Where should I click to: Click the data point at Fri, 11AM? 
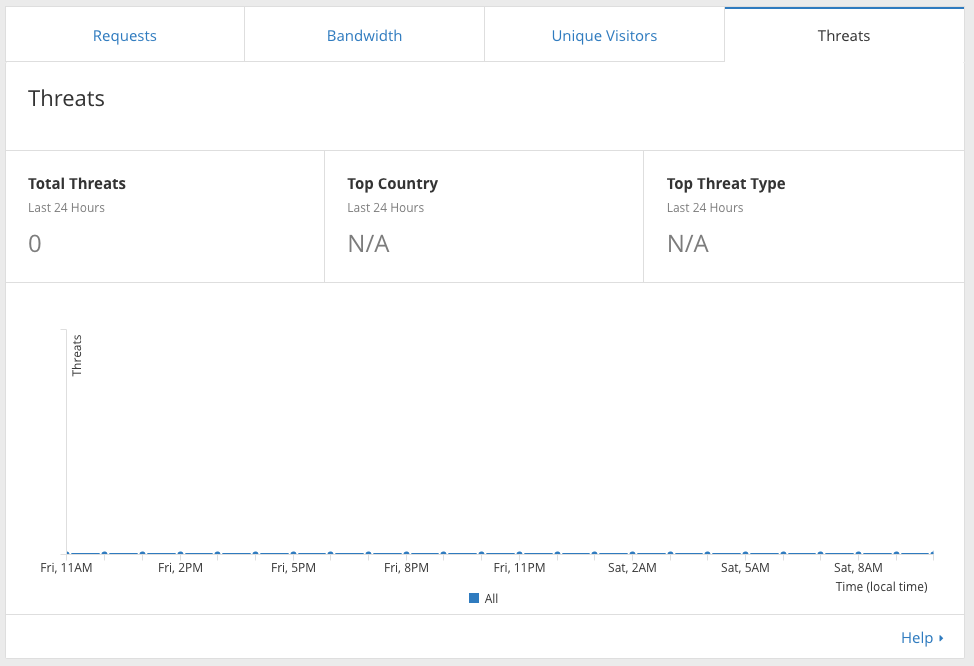click(67, 553)
